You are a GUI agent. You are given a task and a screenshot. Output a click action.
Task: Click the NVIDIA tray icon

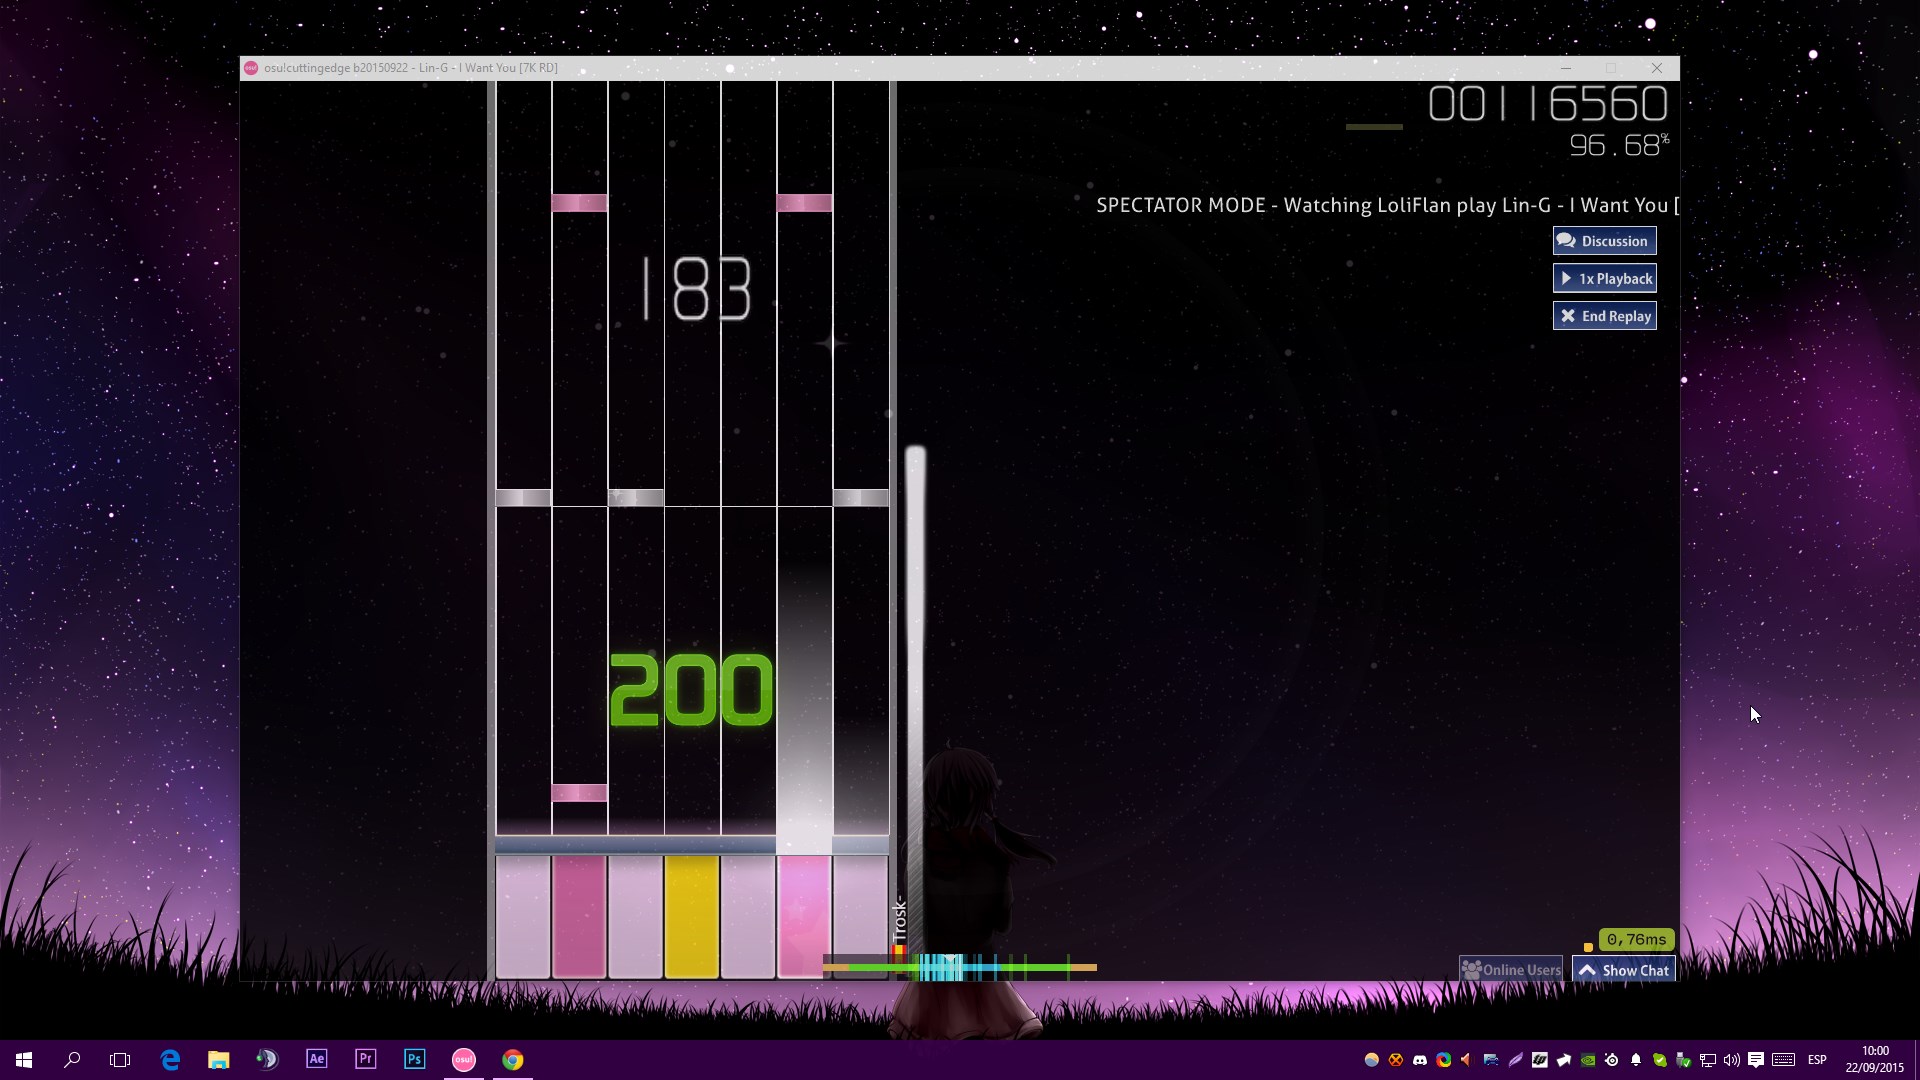(x=1588, y=1060)
